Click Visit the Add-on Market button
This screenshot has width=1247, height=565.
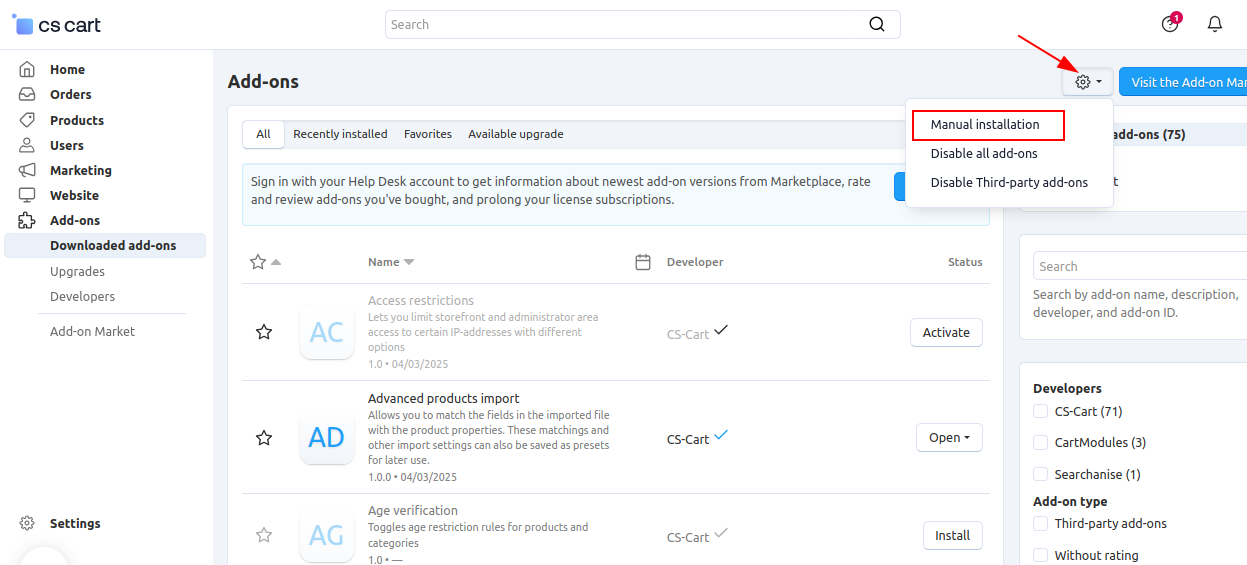point(1183,82)
